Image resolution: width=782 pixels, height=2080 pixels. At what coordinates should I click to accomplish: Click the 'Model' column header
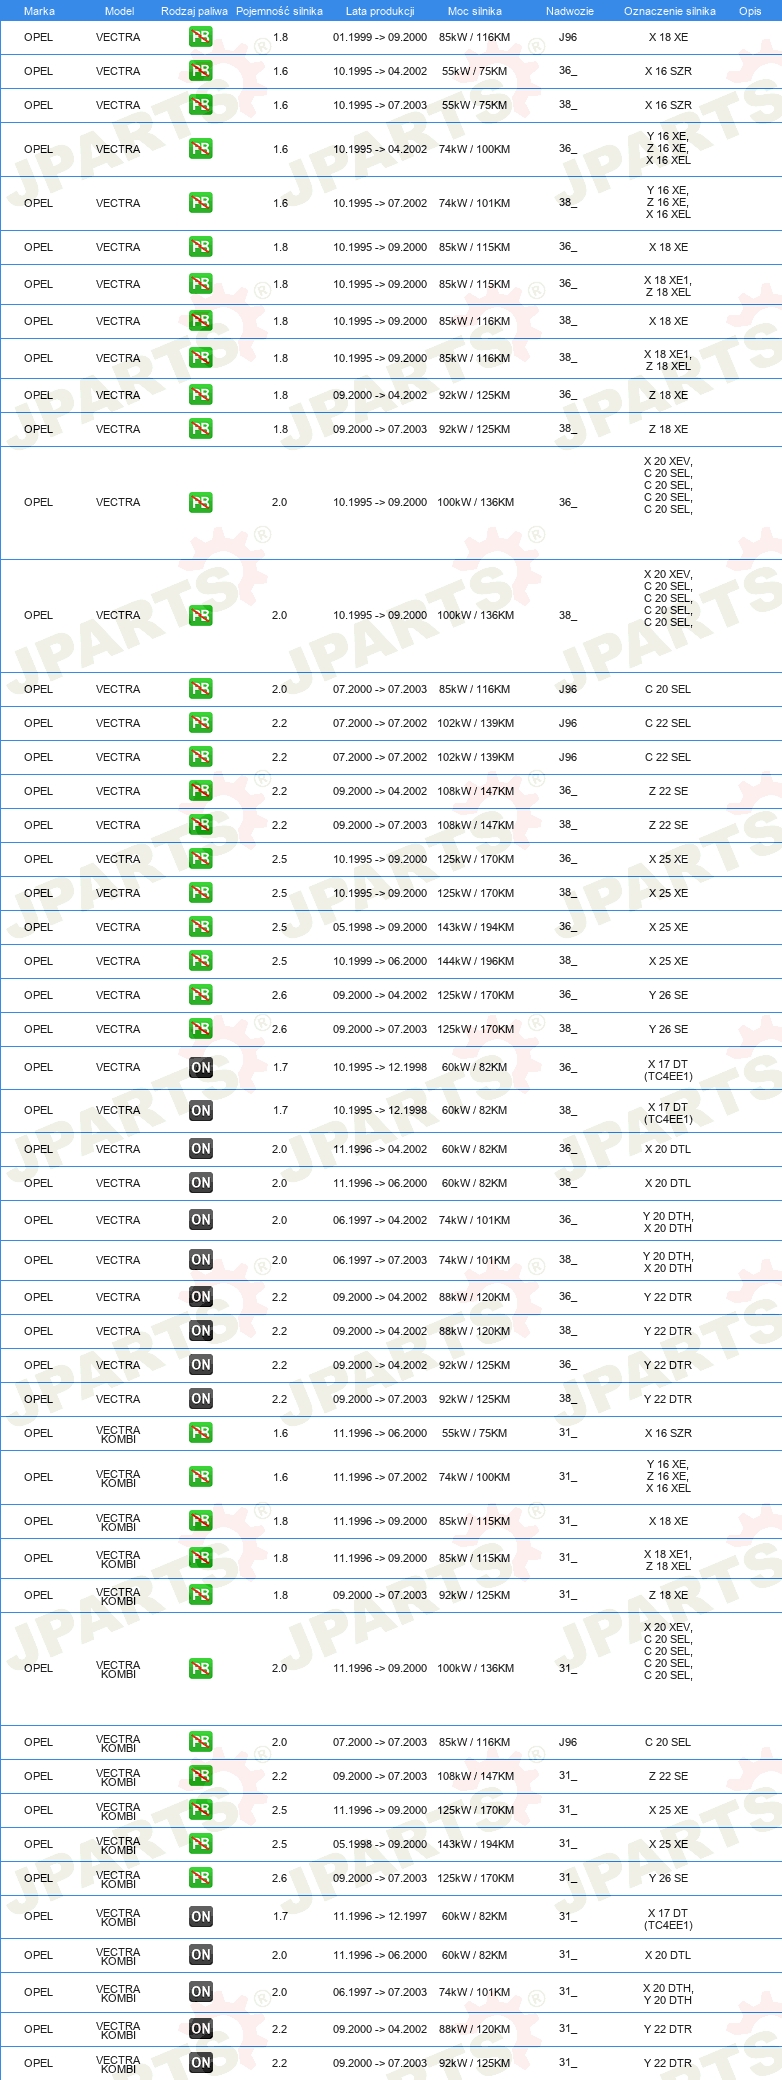tap(119, 11)
